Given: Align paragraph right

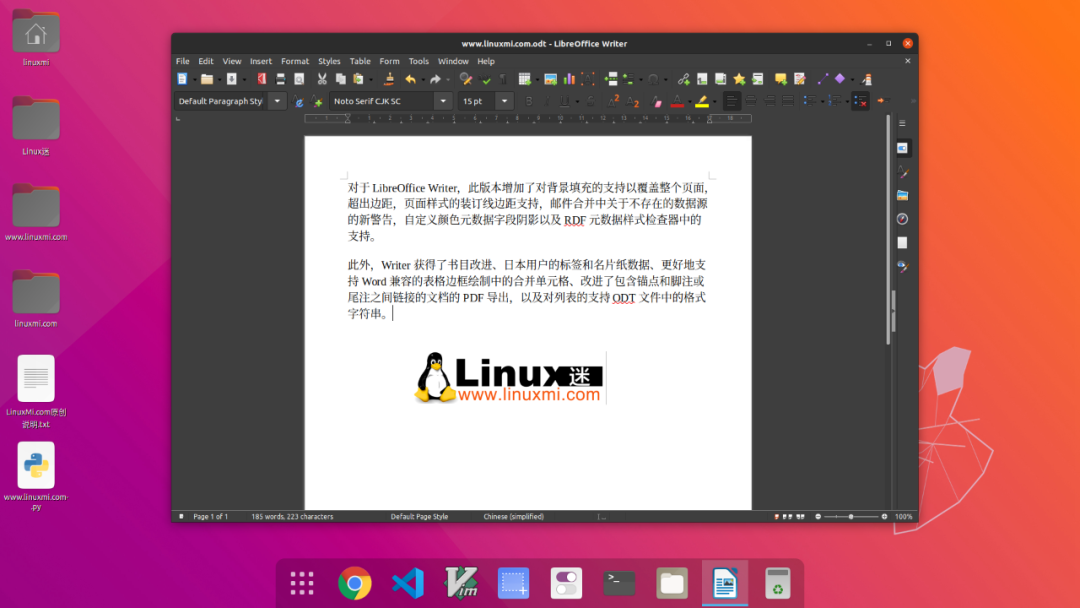Looking at the screenshot, I should tap(769, 101).
